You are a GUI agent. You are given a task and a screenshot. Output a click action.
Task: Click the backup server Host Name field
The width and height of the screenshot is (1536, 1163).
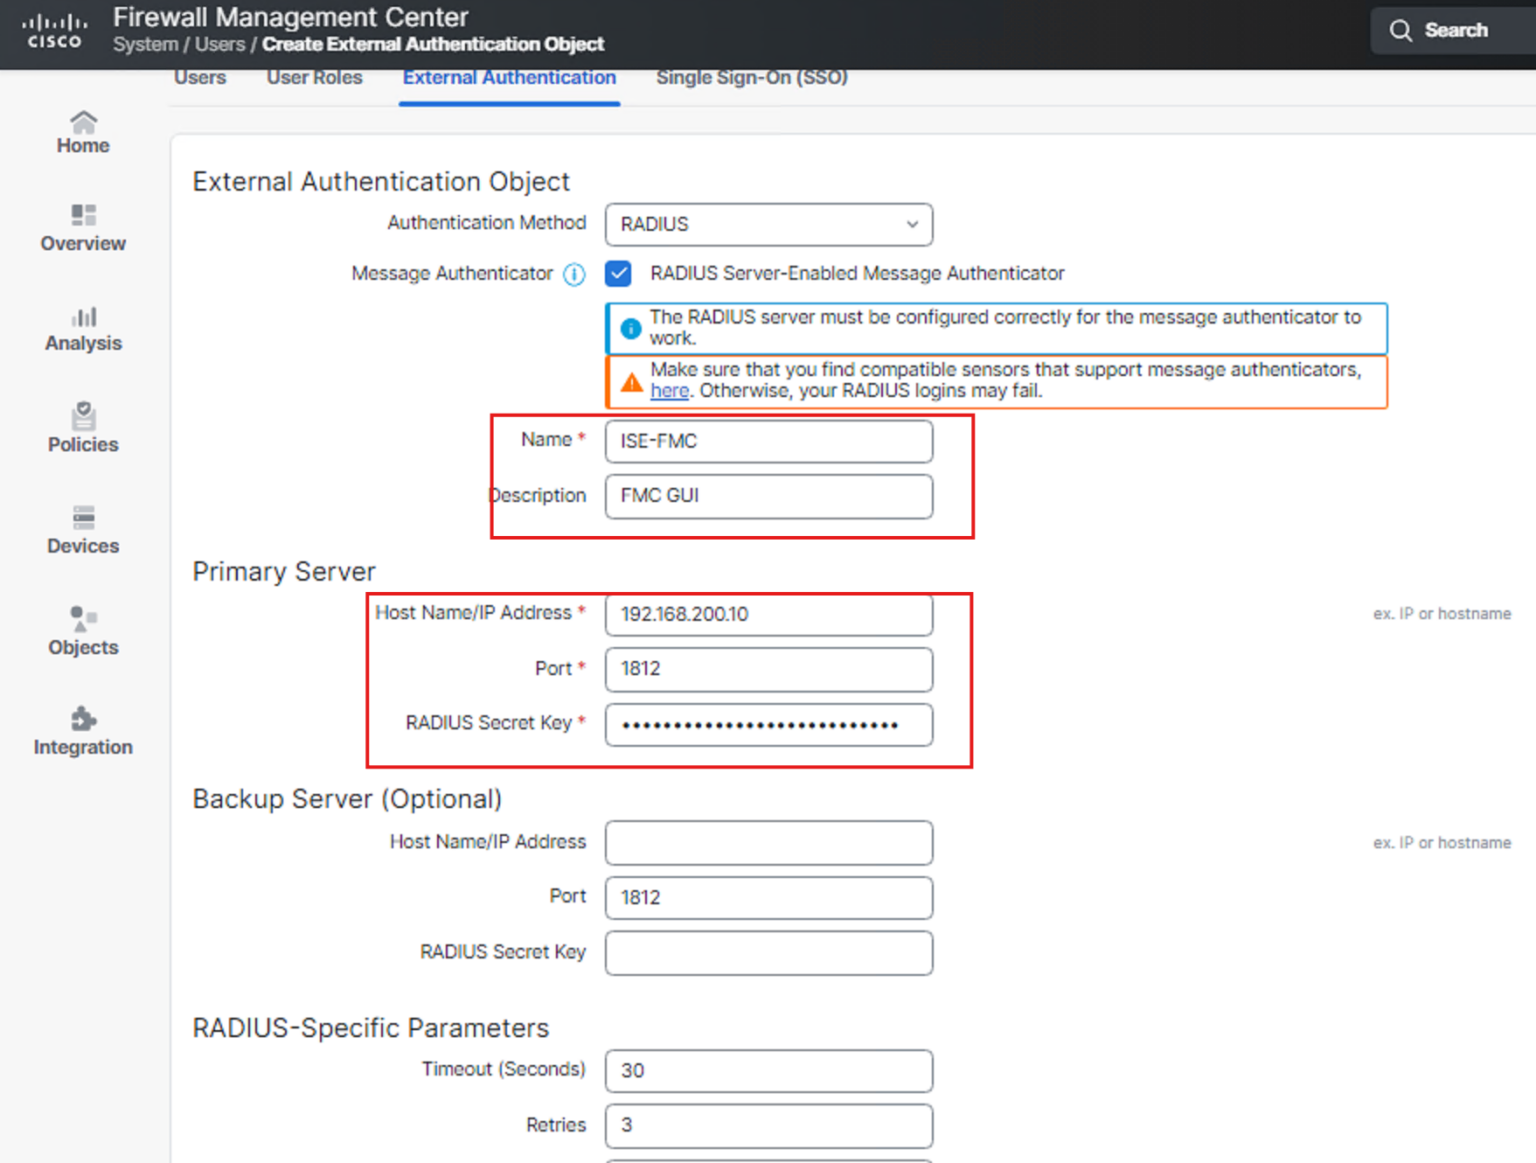(767, 842)
